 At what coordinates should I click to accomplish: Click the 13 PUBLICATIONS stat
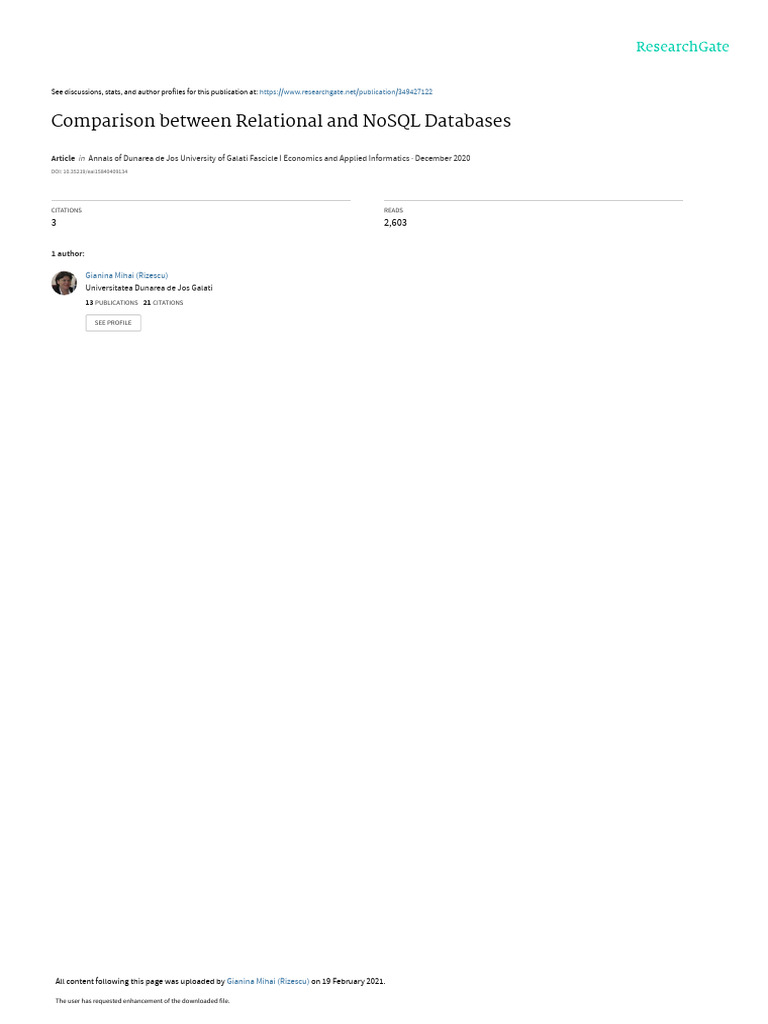coord(112,303)
